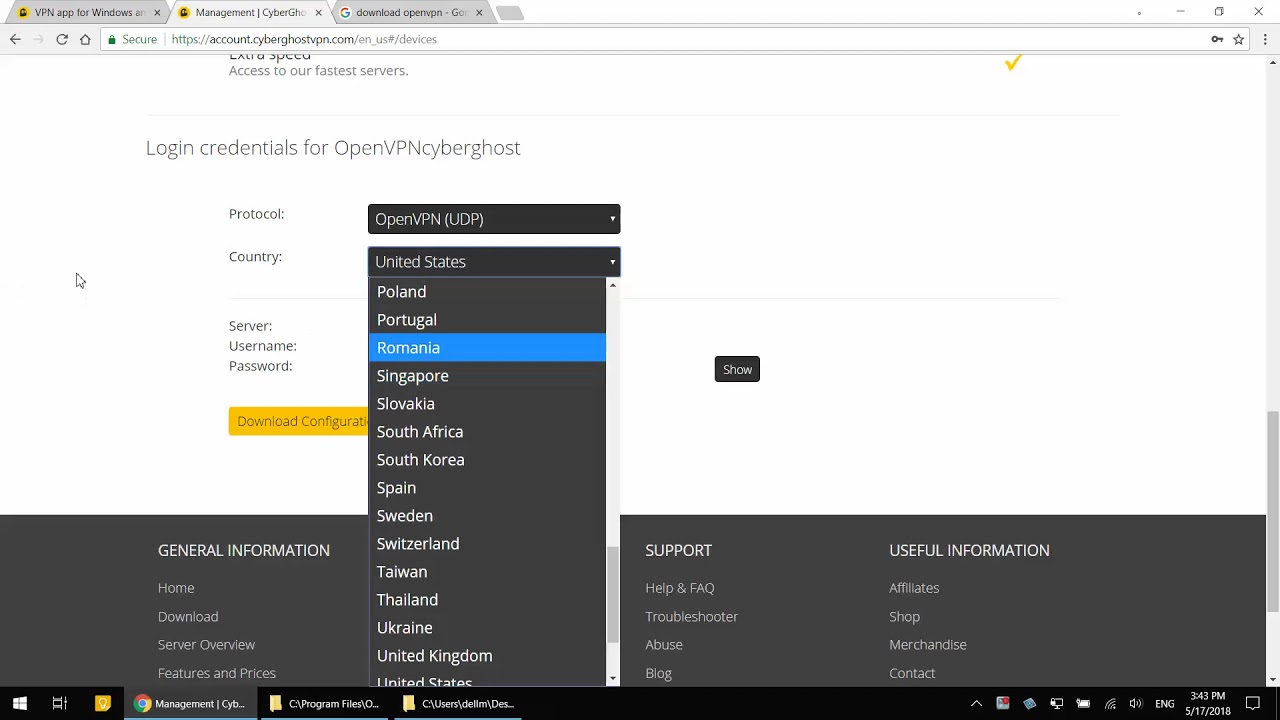Open CyberGhost yellow app in taskbar
The image size is (1280, 720).
[x=102, y=703]
